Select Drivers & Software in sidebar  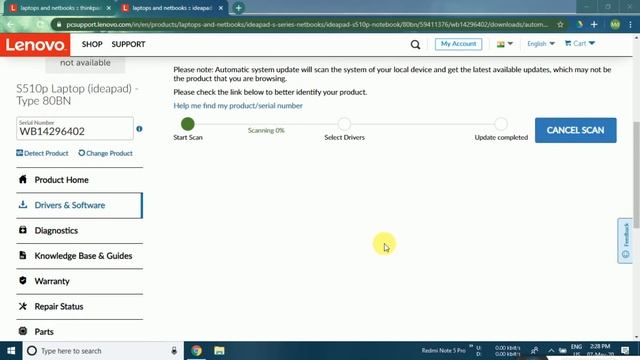point(80,205)
